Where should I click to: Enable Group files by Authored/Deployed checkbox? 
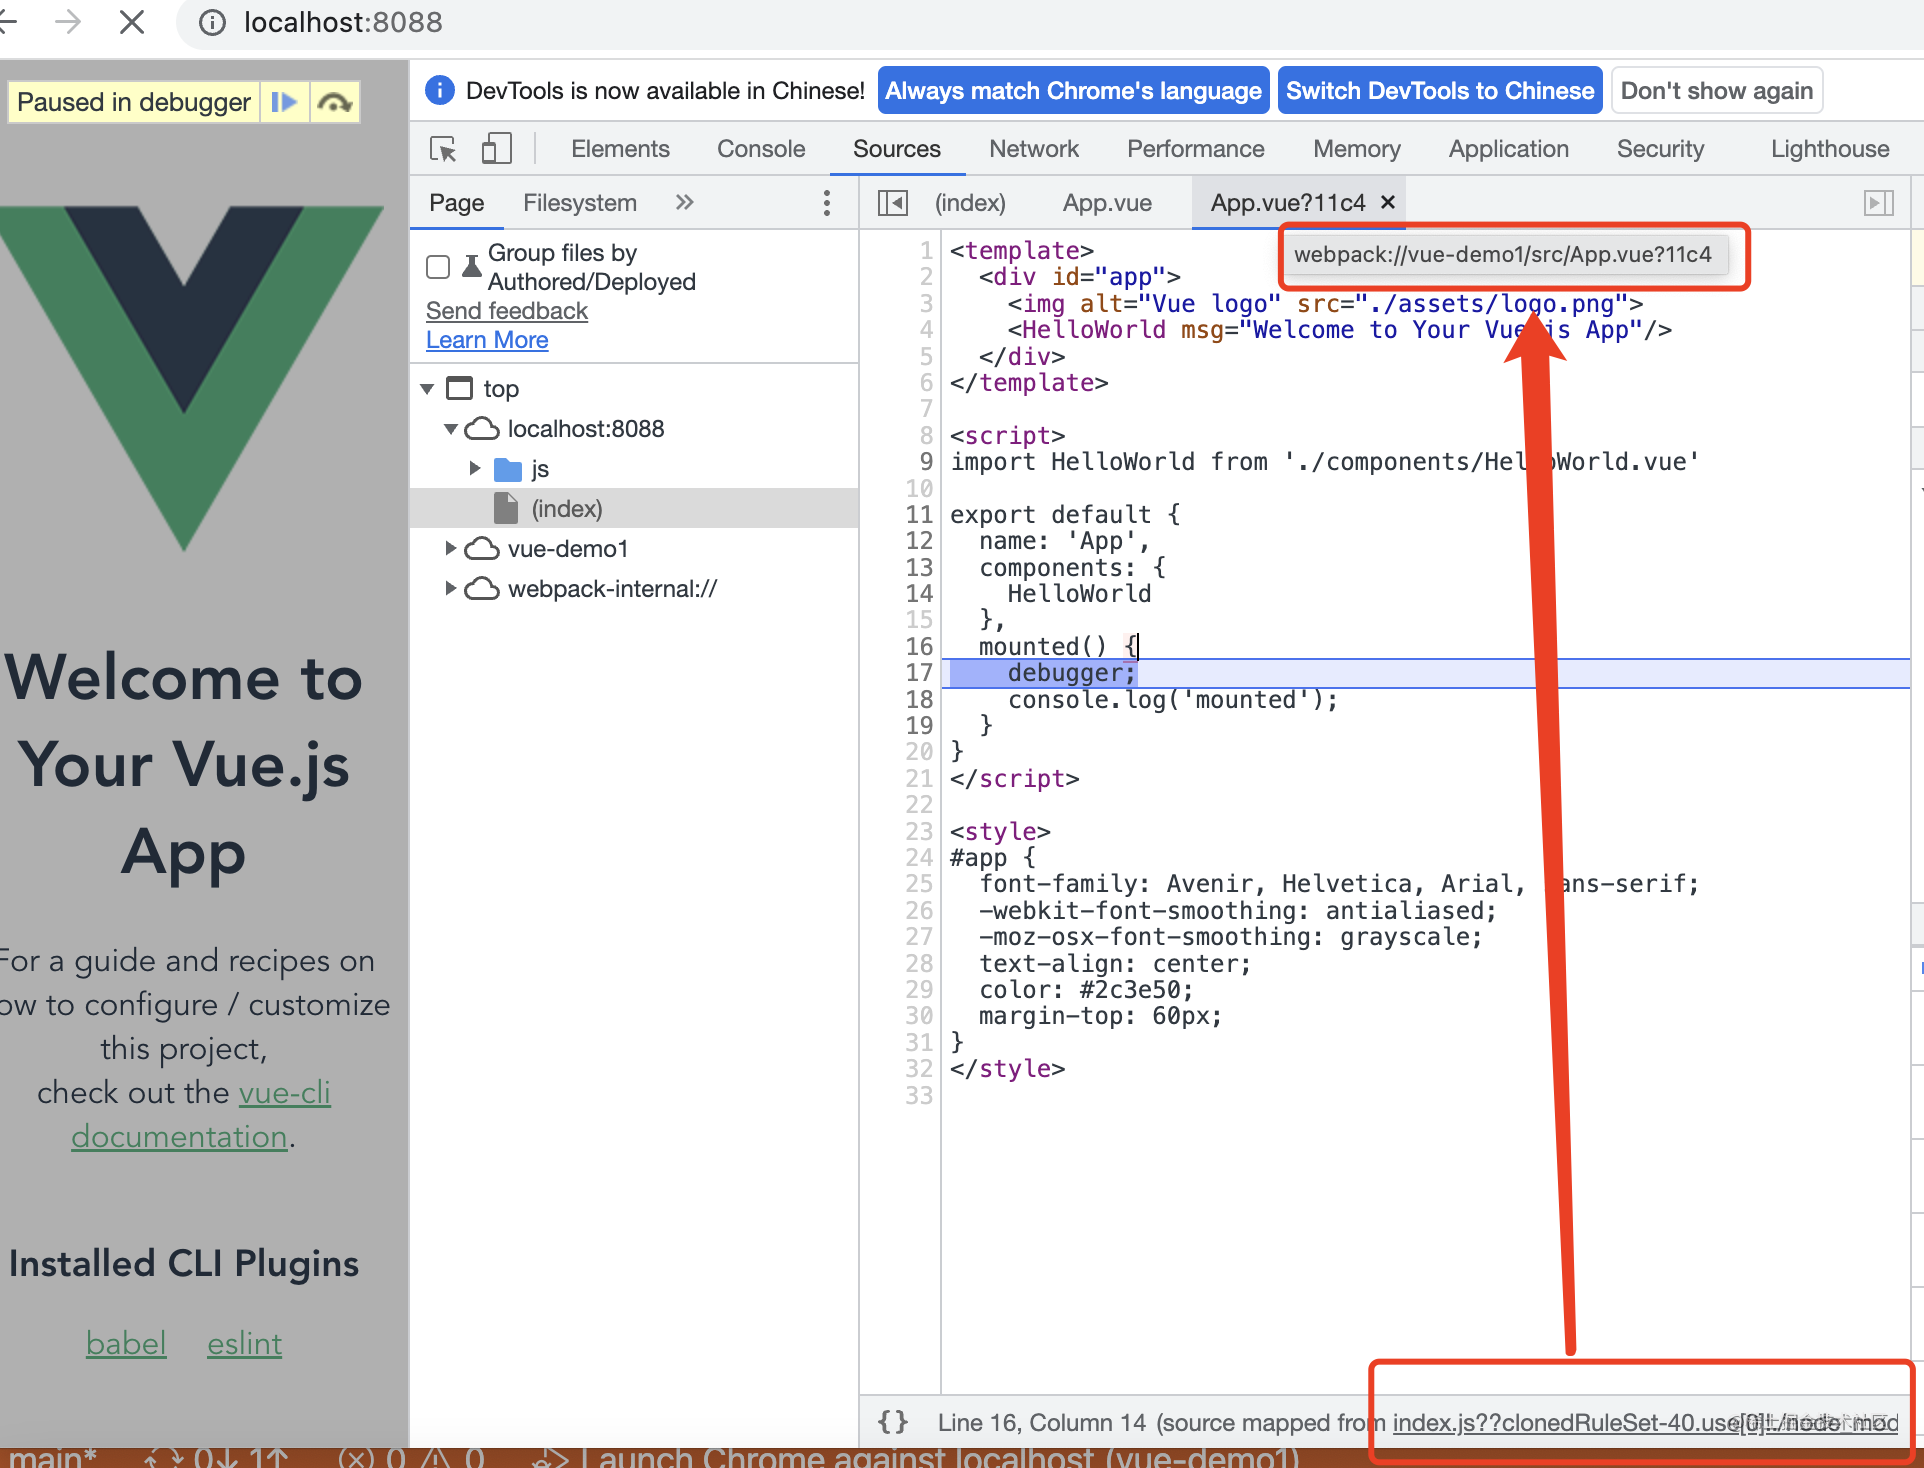[438, 267]
